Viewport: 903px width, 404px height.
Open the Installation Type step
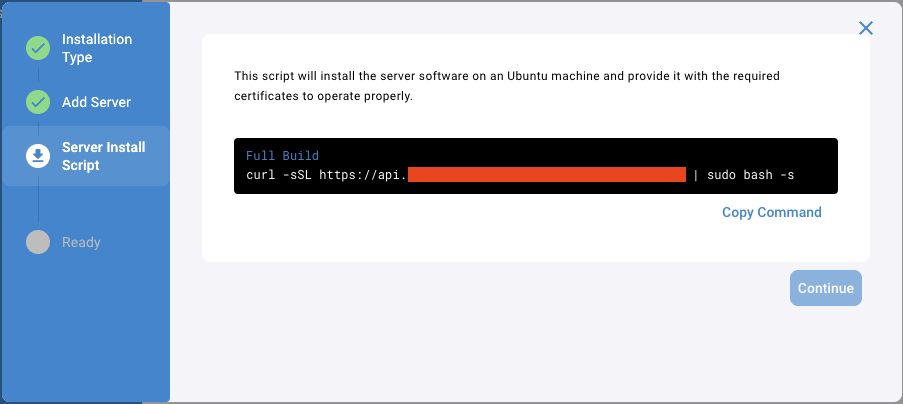tap(97, 48)
